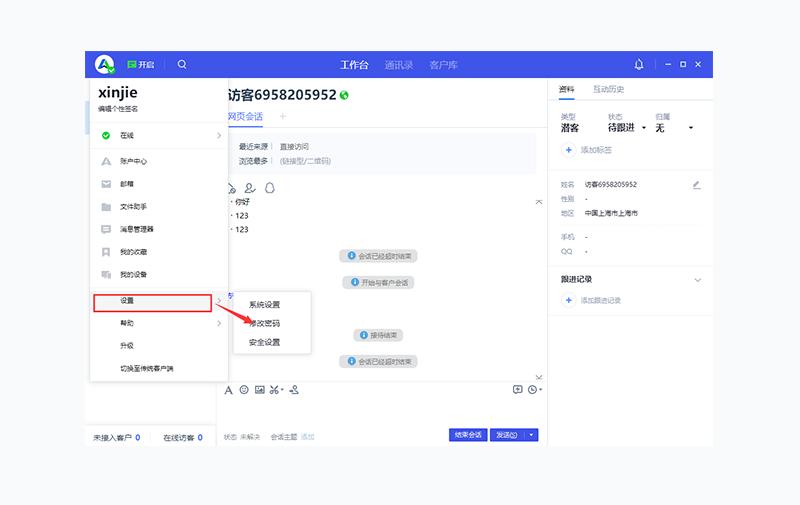Open the search magnifier in the header
Image resolution: width=800 pixels, height=505 pixels.
tap(182, 65)
